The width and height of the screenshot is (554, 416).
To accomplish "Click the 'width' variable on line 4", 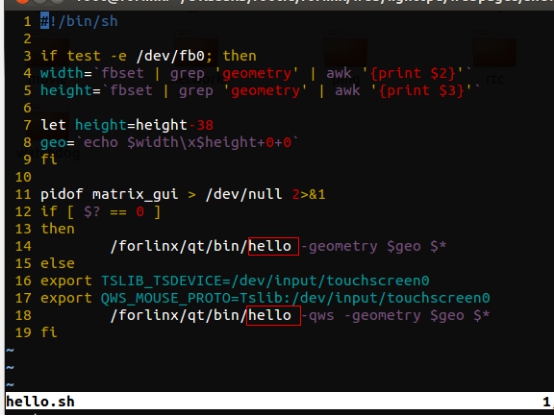I will [x=62, y=73].
